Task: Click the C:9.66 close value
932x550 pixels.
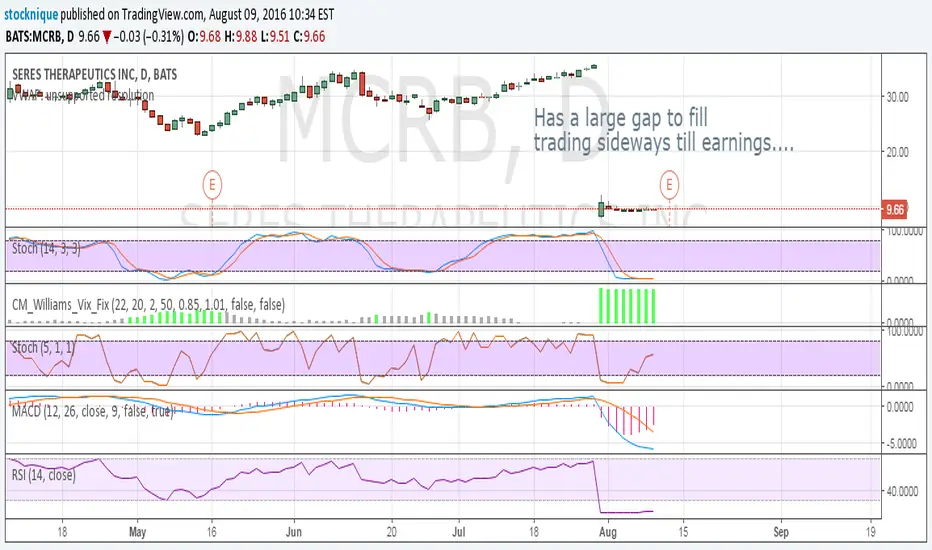Action: tap(309, 37)
